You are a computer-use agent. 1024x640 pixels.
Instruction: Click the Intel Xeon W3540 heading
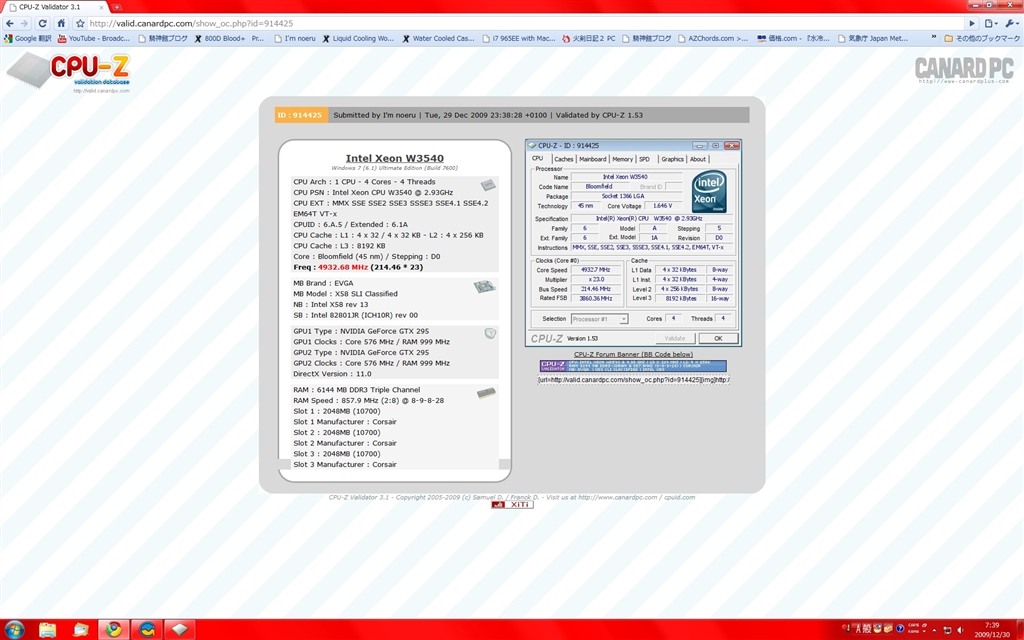click(x=394, y=158)
